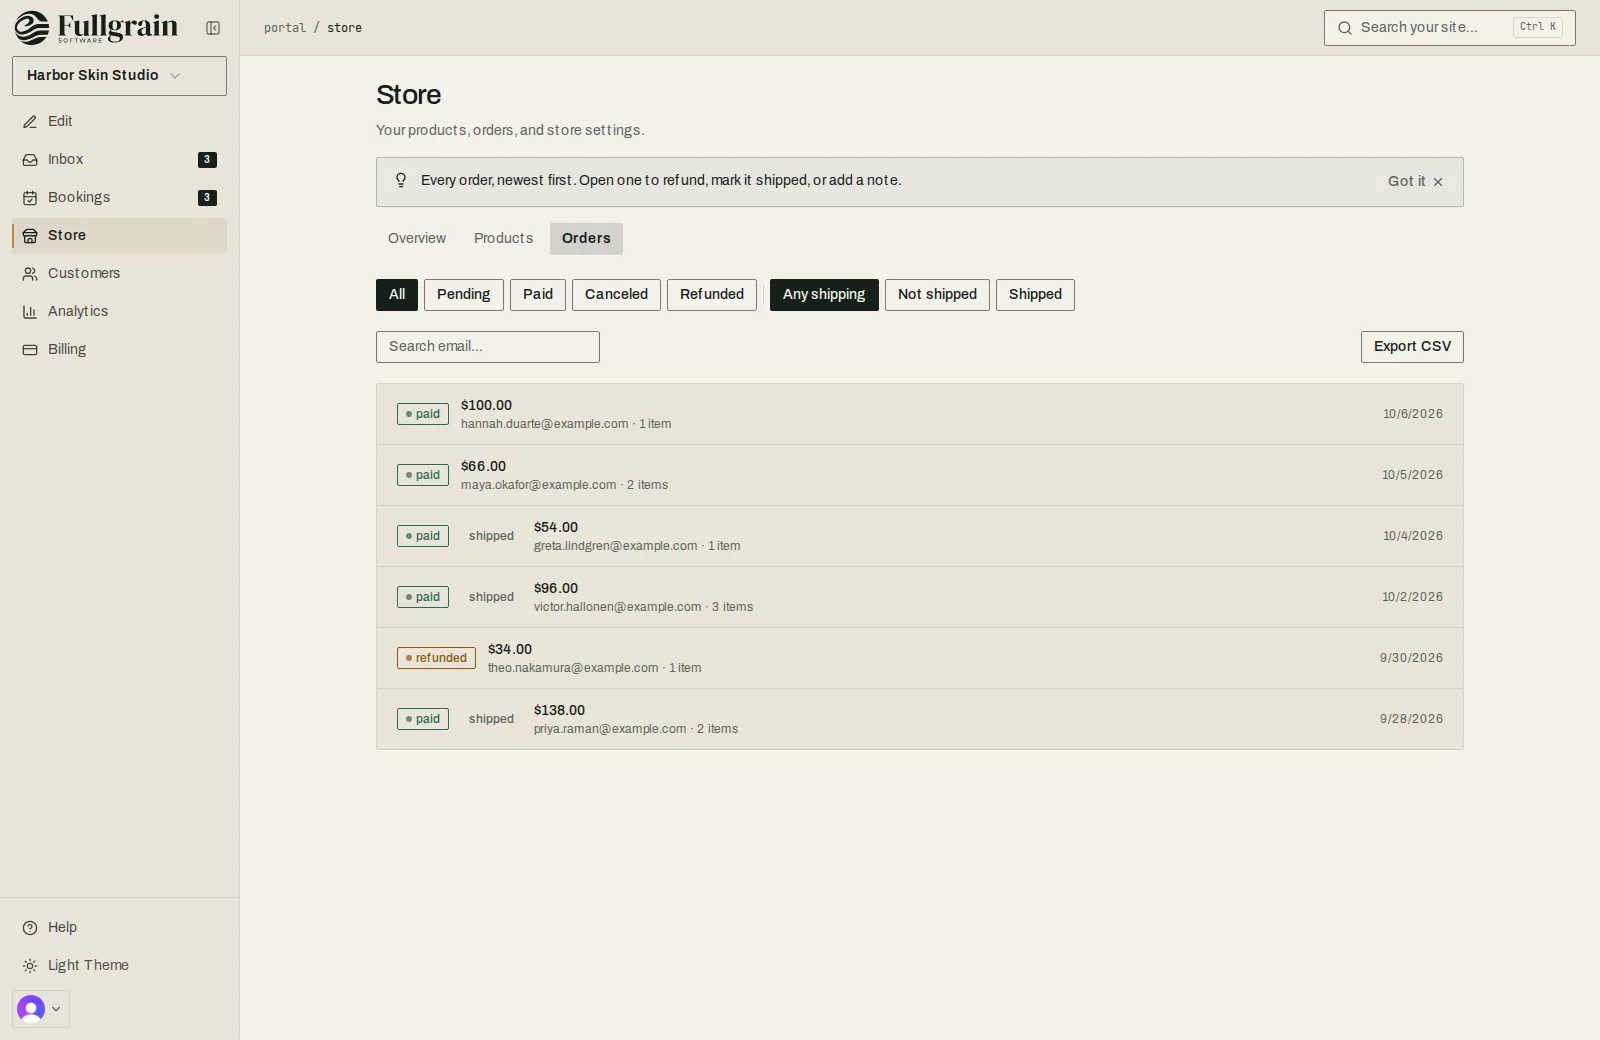
Task: Click the portal breadcrumb link
Action: click(x=285, y=28)
